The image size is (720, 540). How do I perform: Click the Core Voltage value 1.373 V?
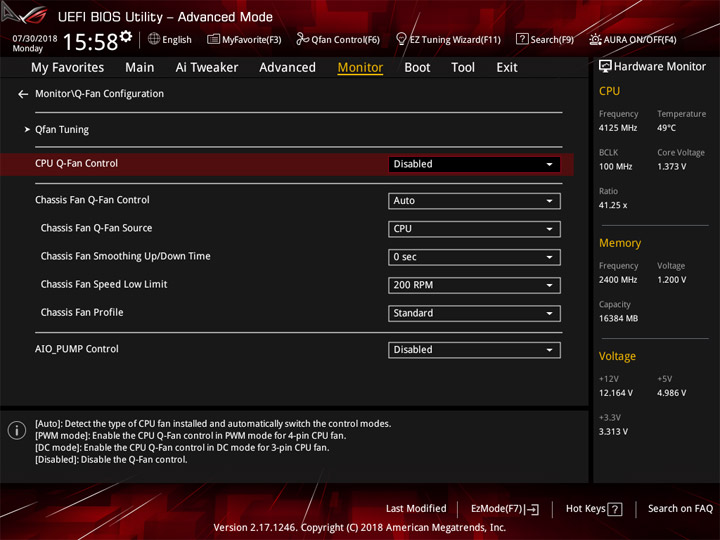(671, 167)
